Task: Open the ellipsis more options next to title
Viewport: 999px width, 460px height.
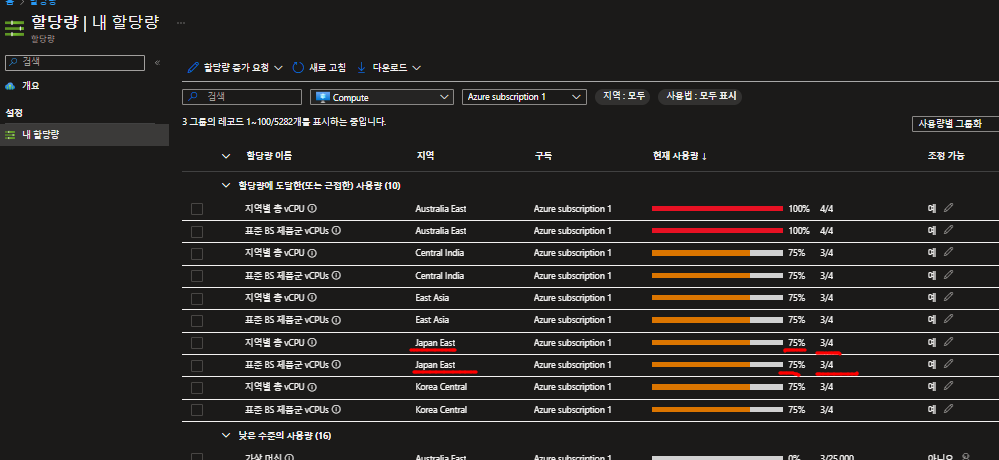Action: coord(181,23)
